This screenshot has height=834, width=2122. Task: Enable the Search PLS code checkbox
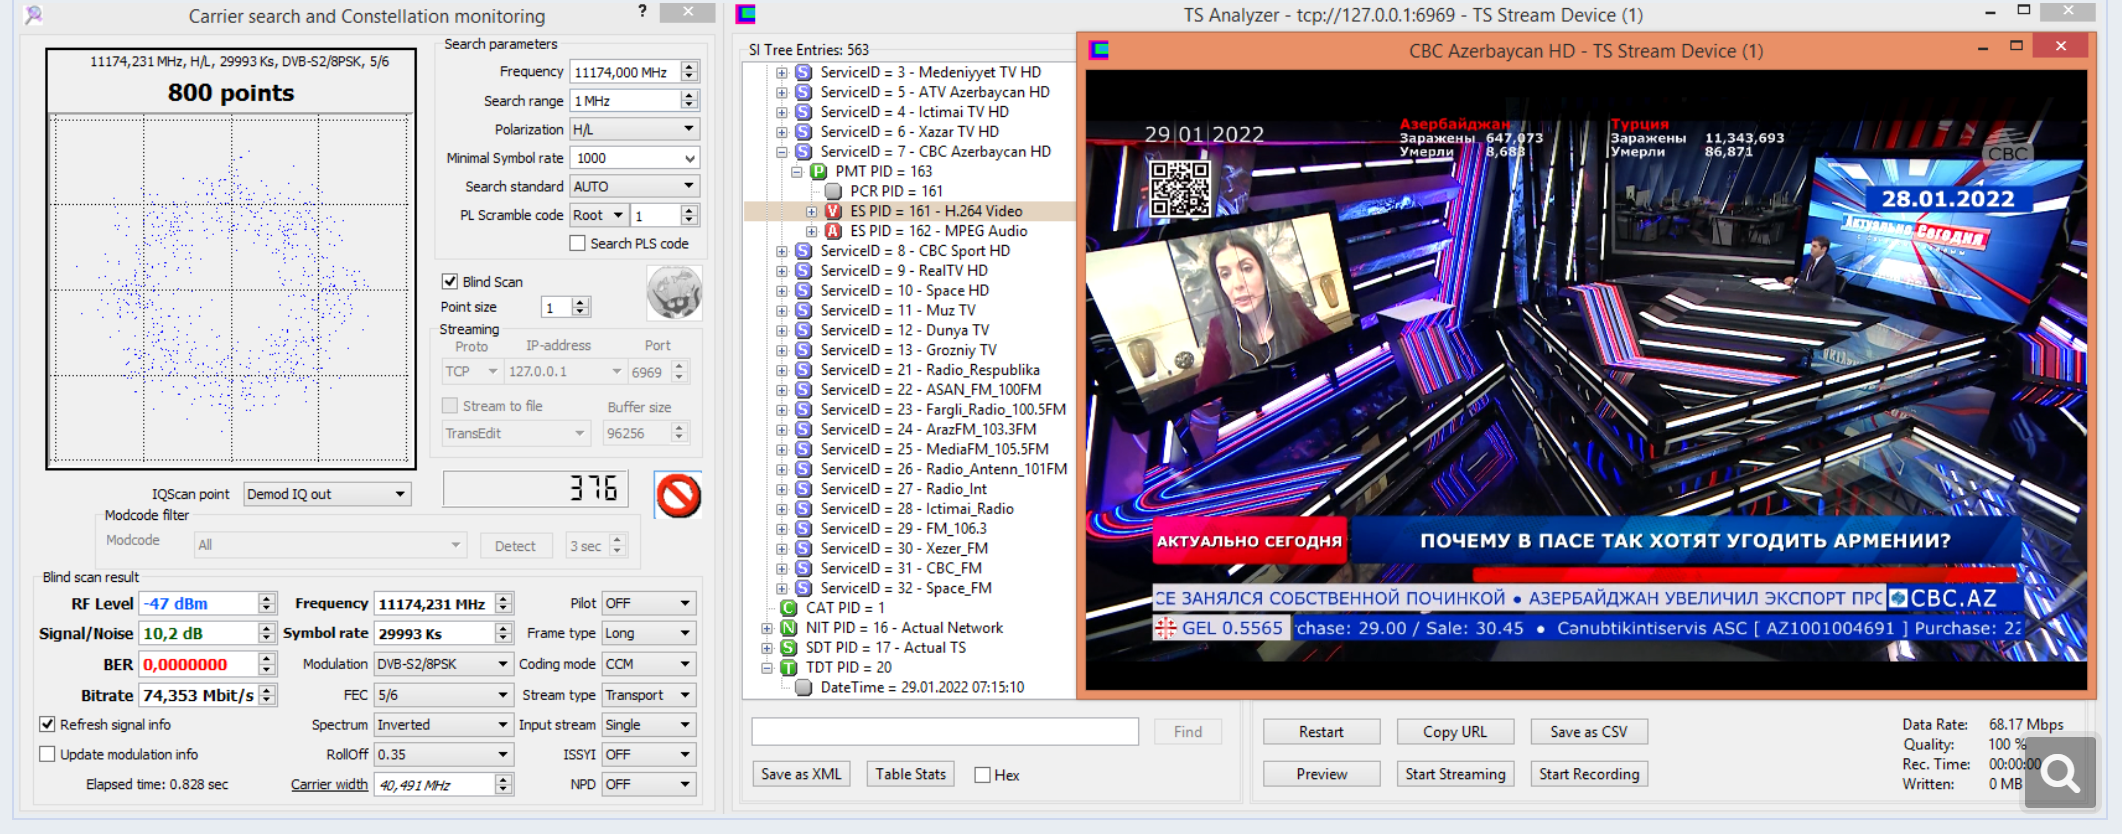[577, 243]
